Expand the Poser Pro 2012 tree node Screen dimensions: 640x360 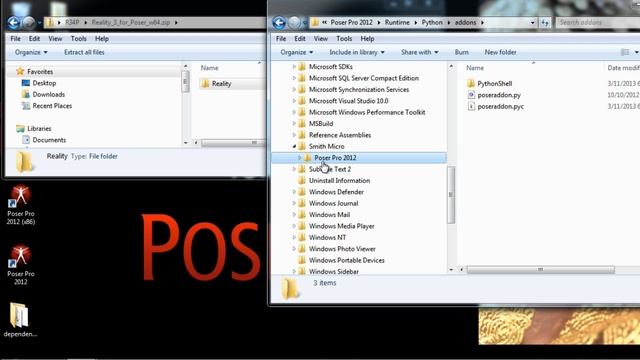click(300, 158)
